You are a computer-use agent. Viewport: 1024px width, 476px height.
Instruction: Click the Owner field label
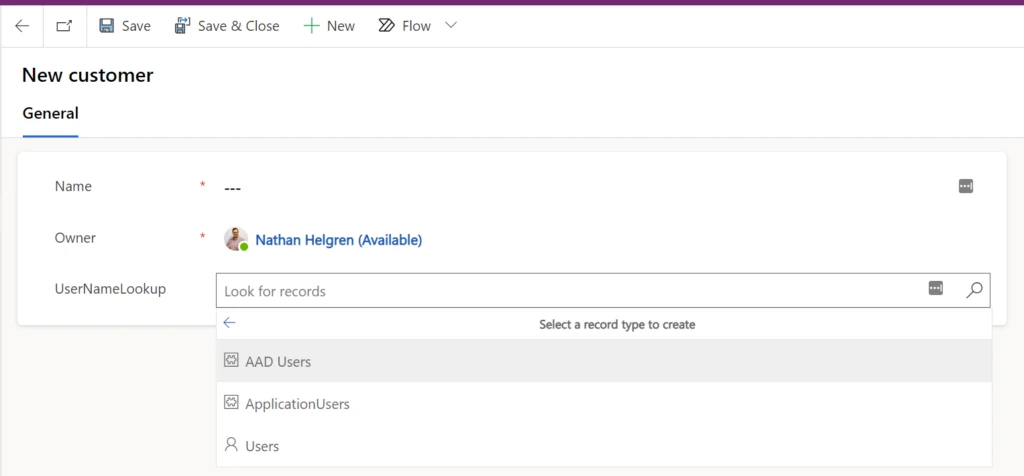point(75,238)
